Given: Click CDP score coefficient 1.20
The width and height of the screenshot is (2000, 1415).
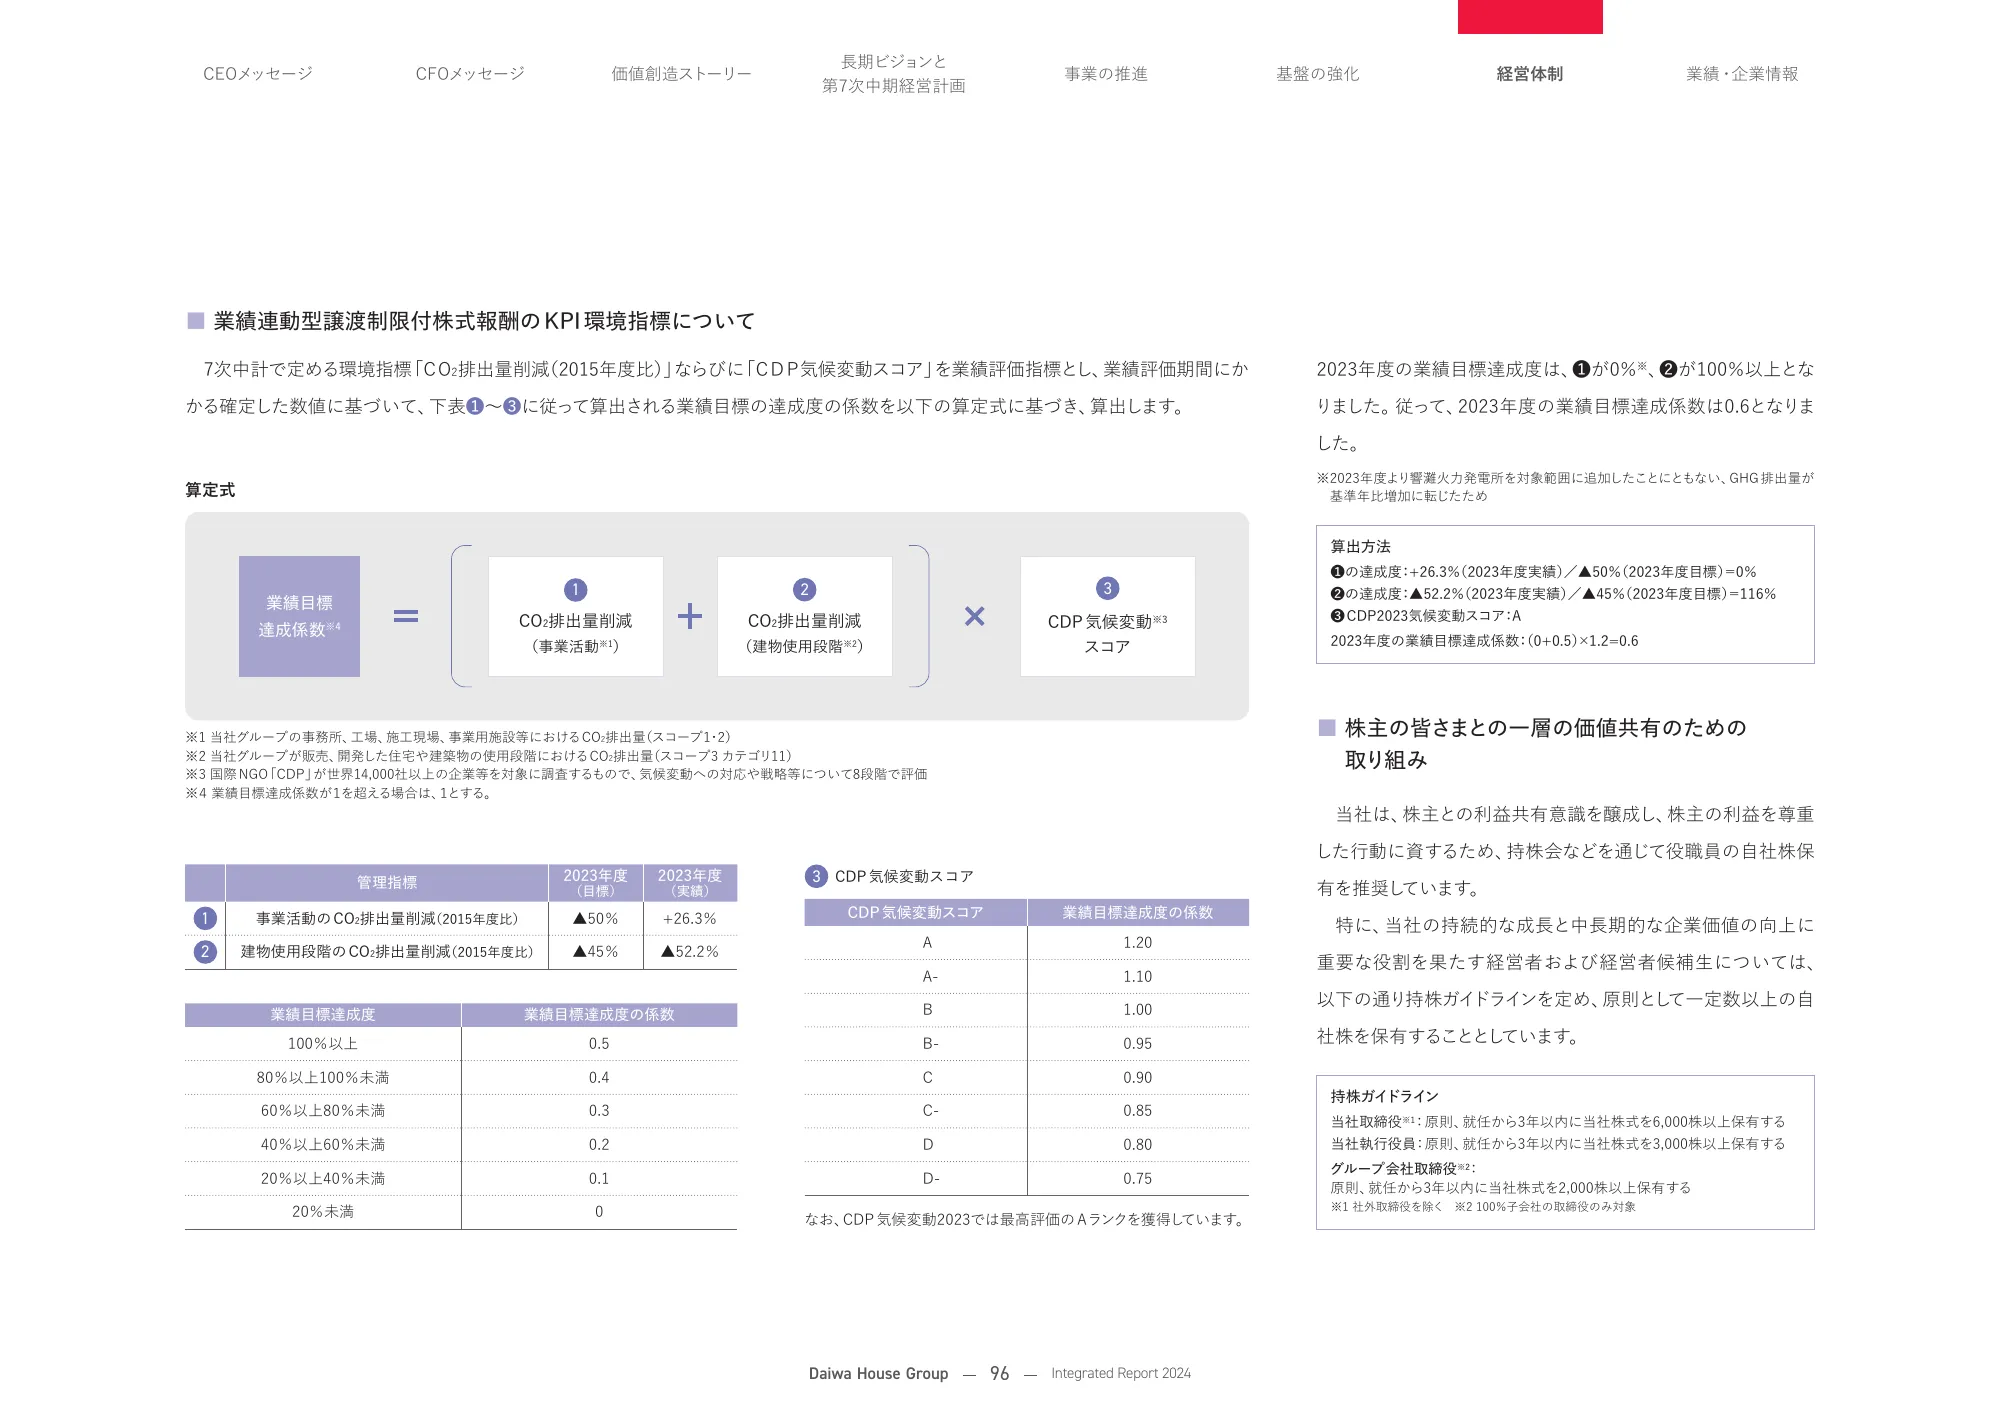Looking at the screenshot, I should tap(1138, 942).
